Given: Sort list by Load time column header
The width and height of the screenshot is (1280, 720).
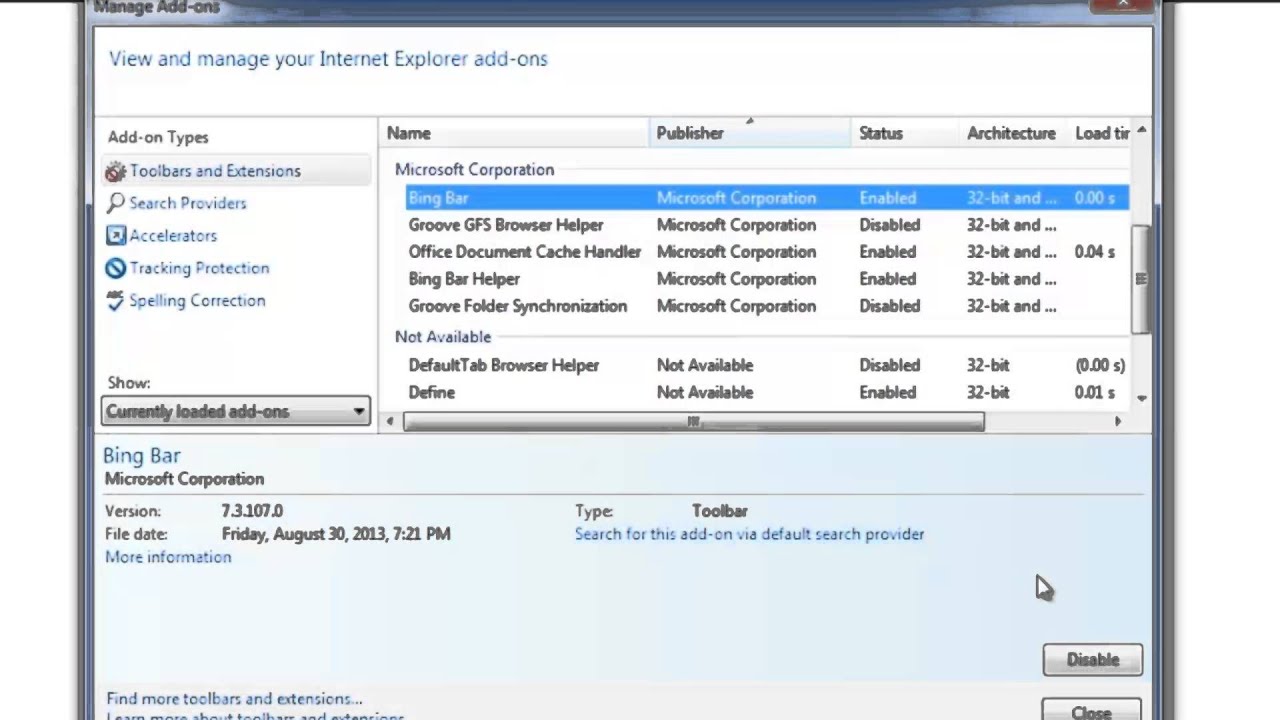Looking at the screenshot, I should tap(1101, 133).
